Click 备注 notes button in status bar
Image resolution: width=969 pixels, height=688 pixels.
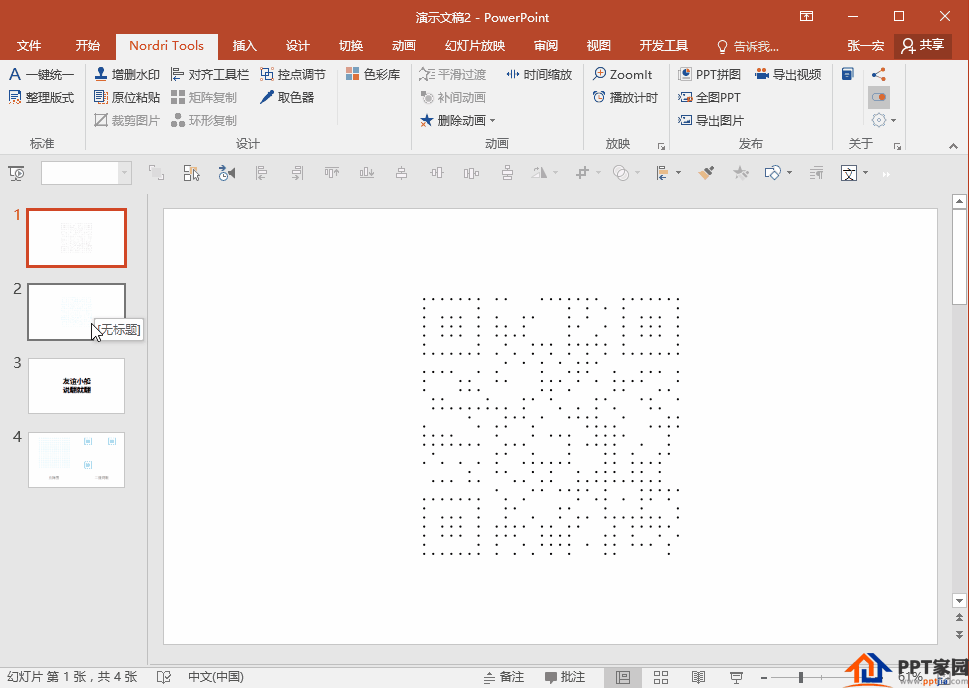click(502, 677)
